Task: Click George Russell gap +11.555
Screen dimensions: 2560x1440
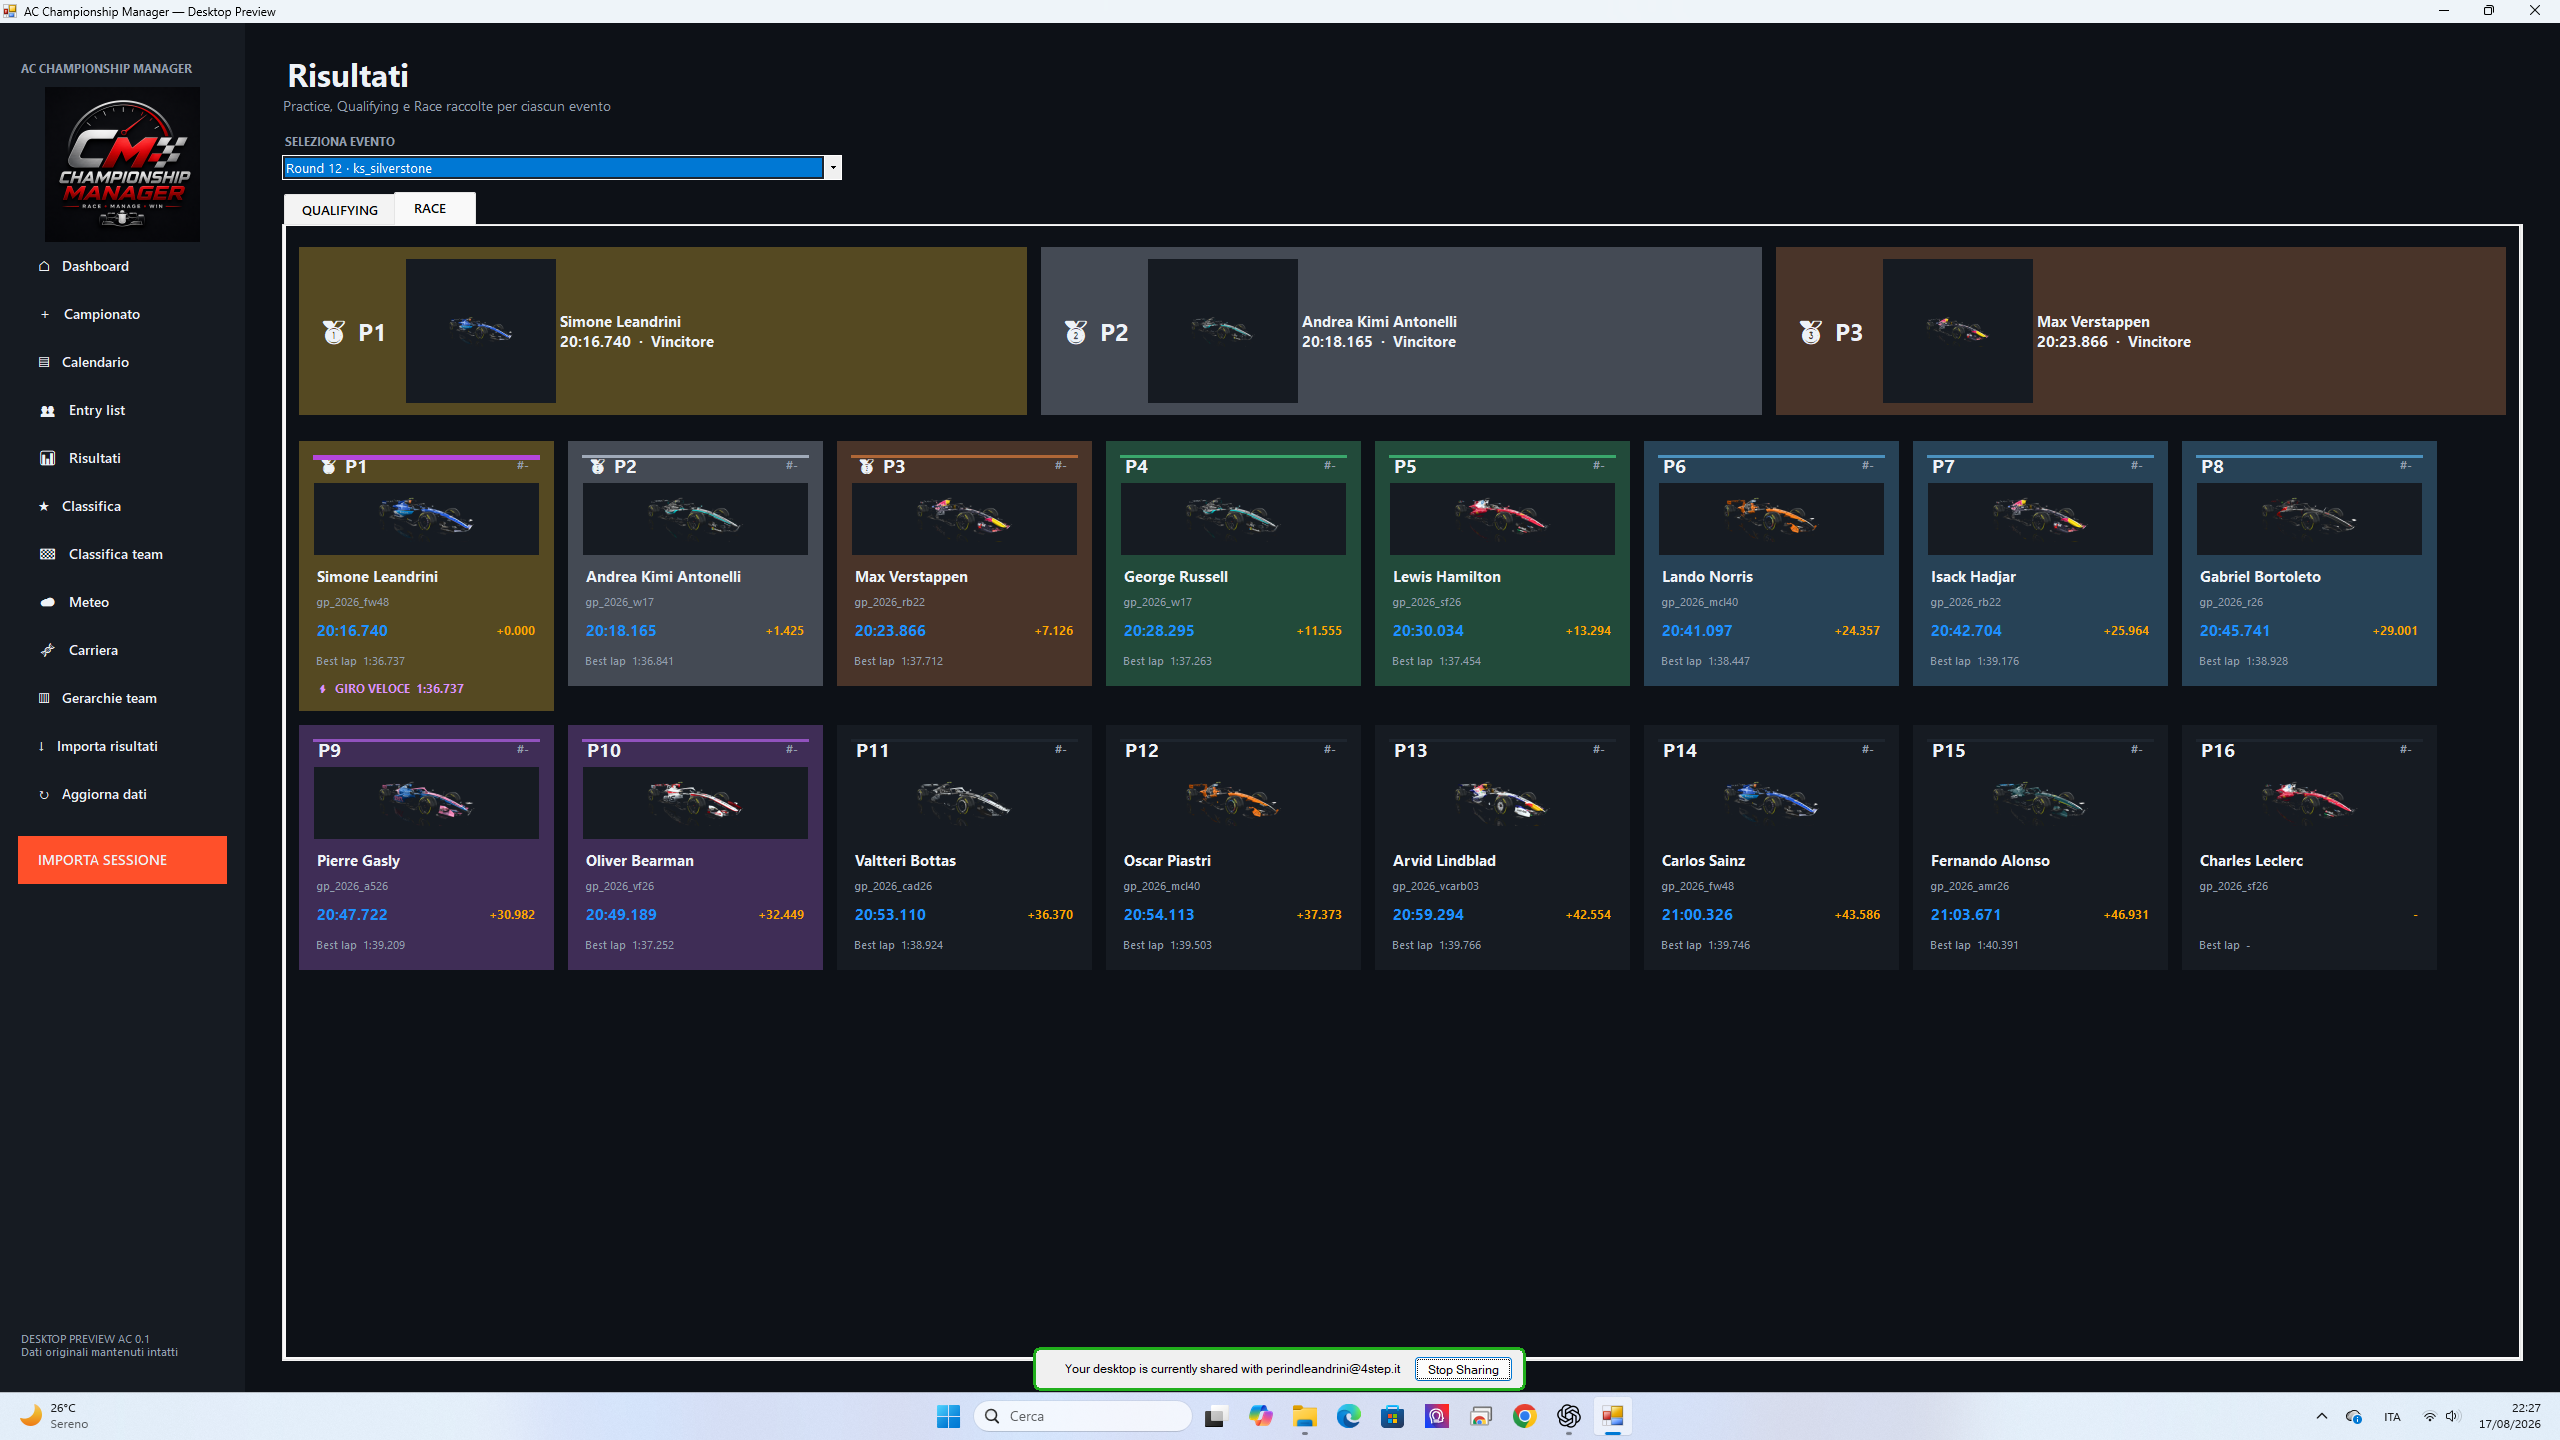Action: coord(1319,631)
